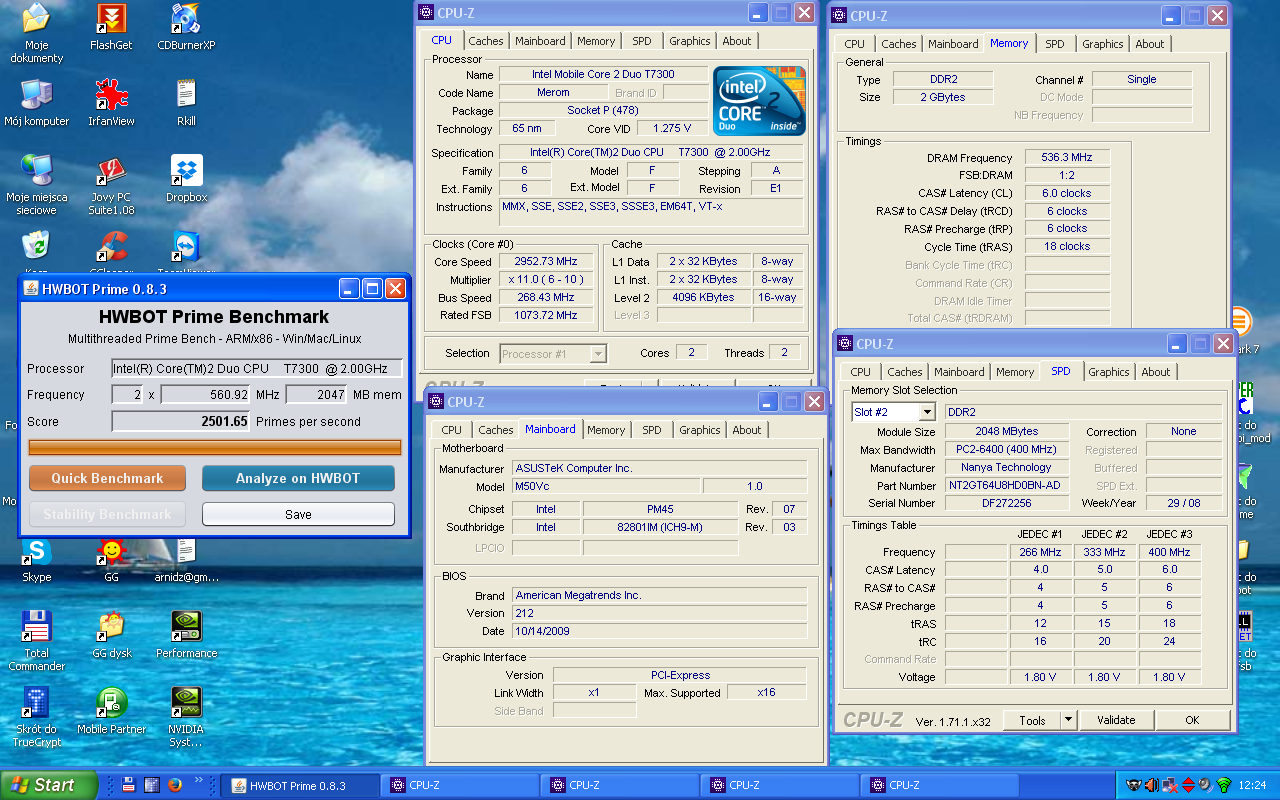Viewport: 1280px width, 800px height.
Task: Click the Firefox quick launch icon
Action: pos(174,785)
